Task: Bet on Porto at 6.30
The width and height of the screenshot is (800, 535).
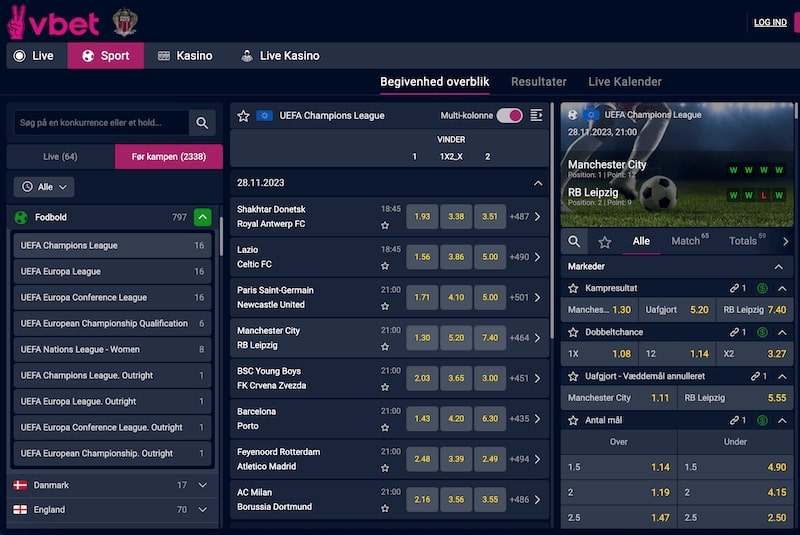Action: [x=490, y=419]
